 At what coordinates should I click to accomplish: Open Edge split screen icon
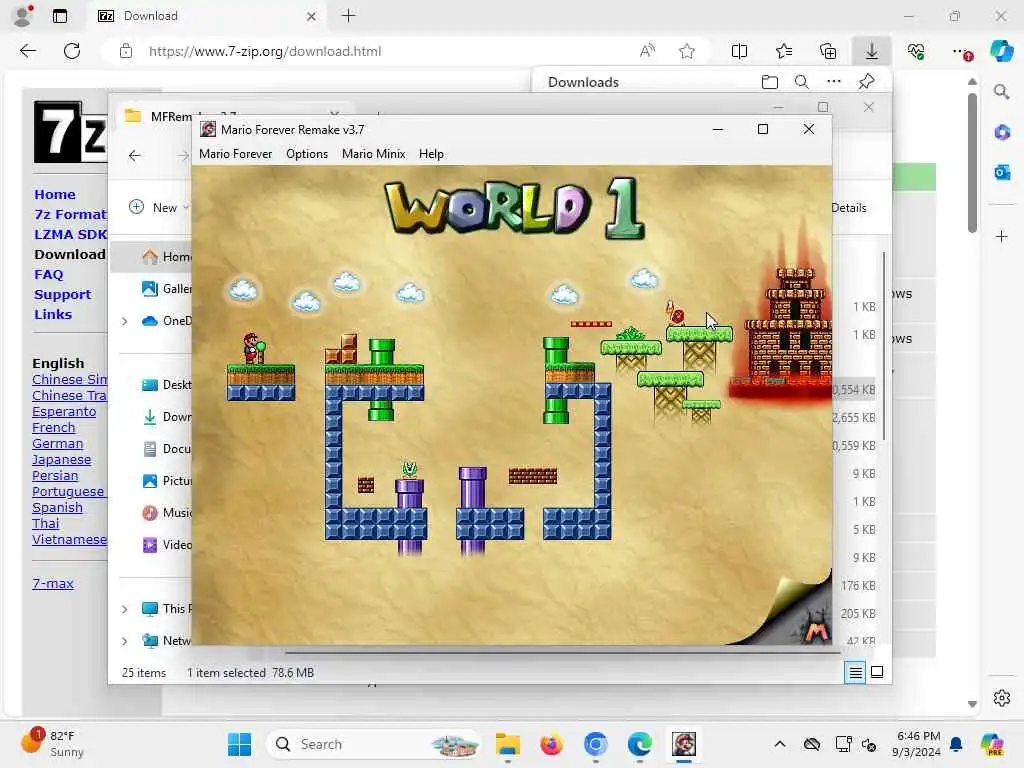click(739, 51)
